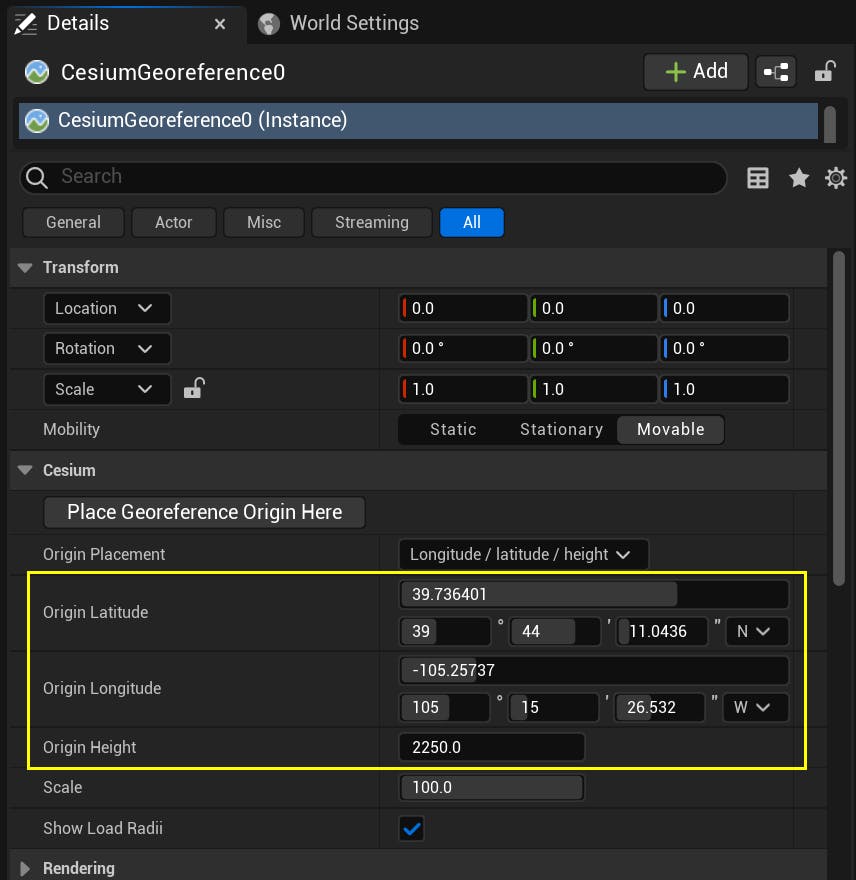The image size is (856, 880).
Task: Select the General filter tab
Action: click(73, 222)
